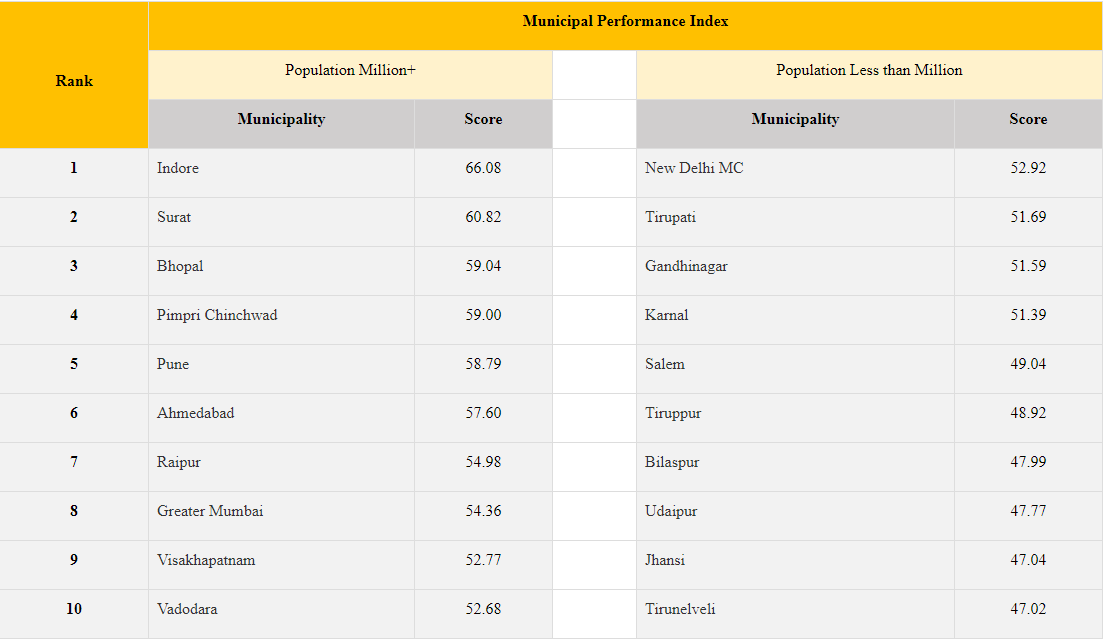Screen dimensions: 1103x639
Task: Click the score value 52.92
Action: (1028, 168)
